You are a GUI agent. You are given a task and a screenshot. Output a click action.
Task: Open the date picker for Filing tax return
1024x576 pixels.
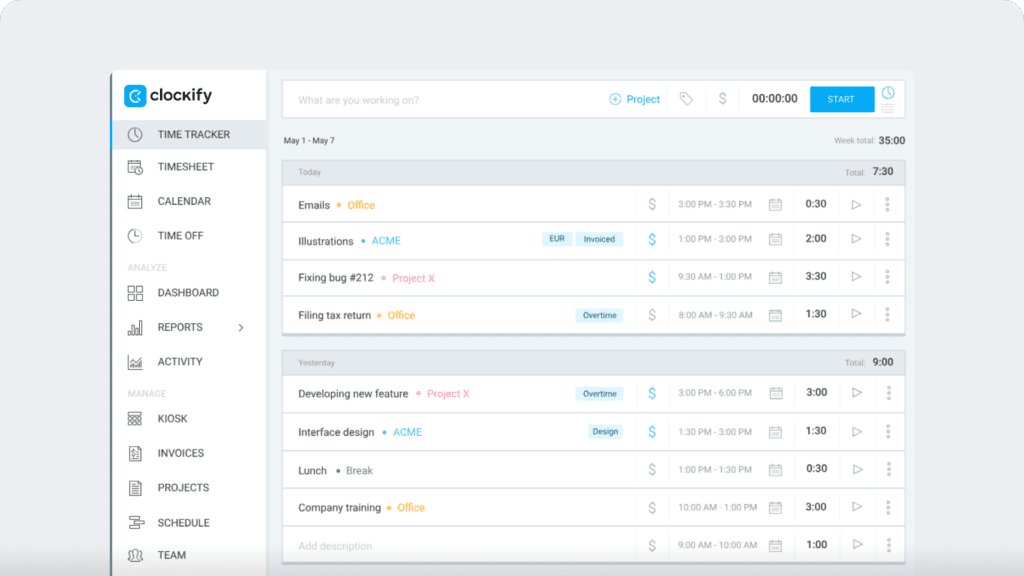[x=775, y=314]
